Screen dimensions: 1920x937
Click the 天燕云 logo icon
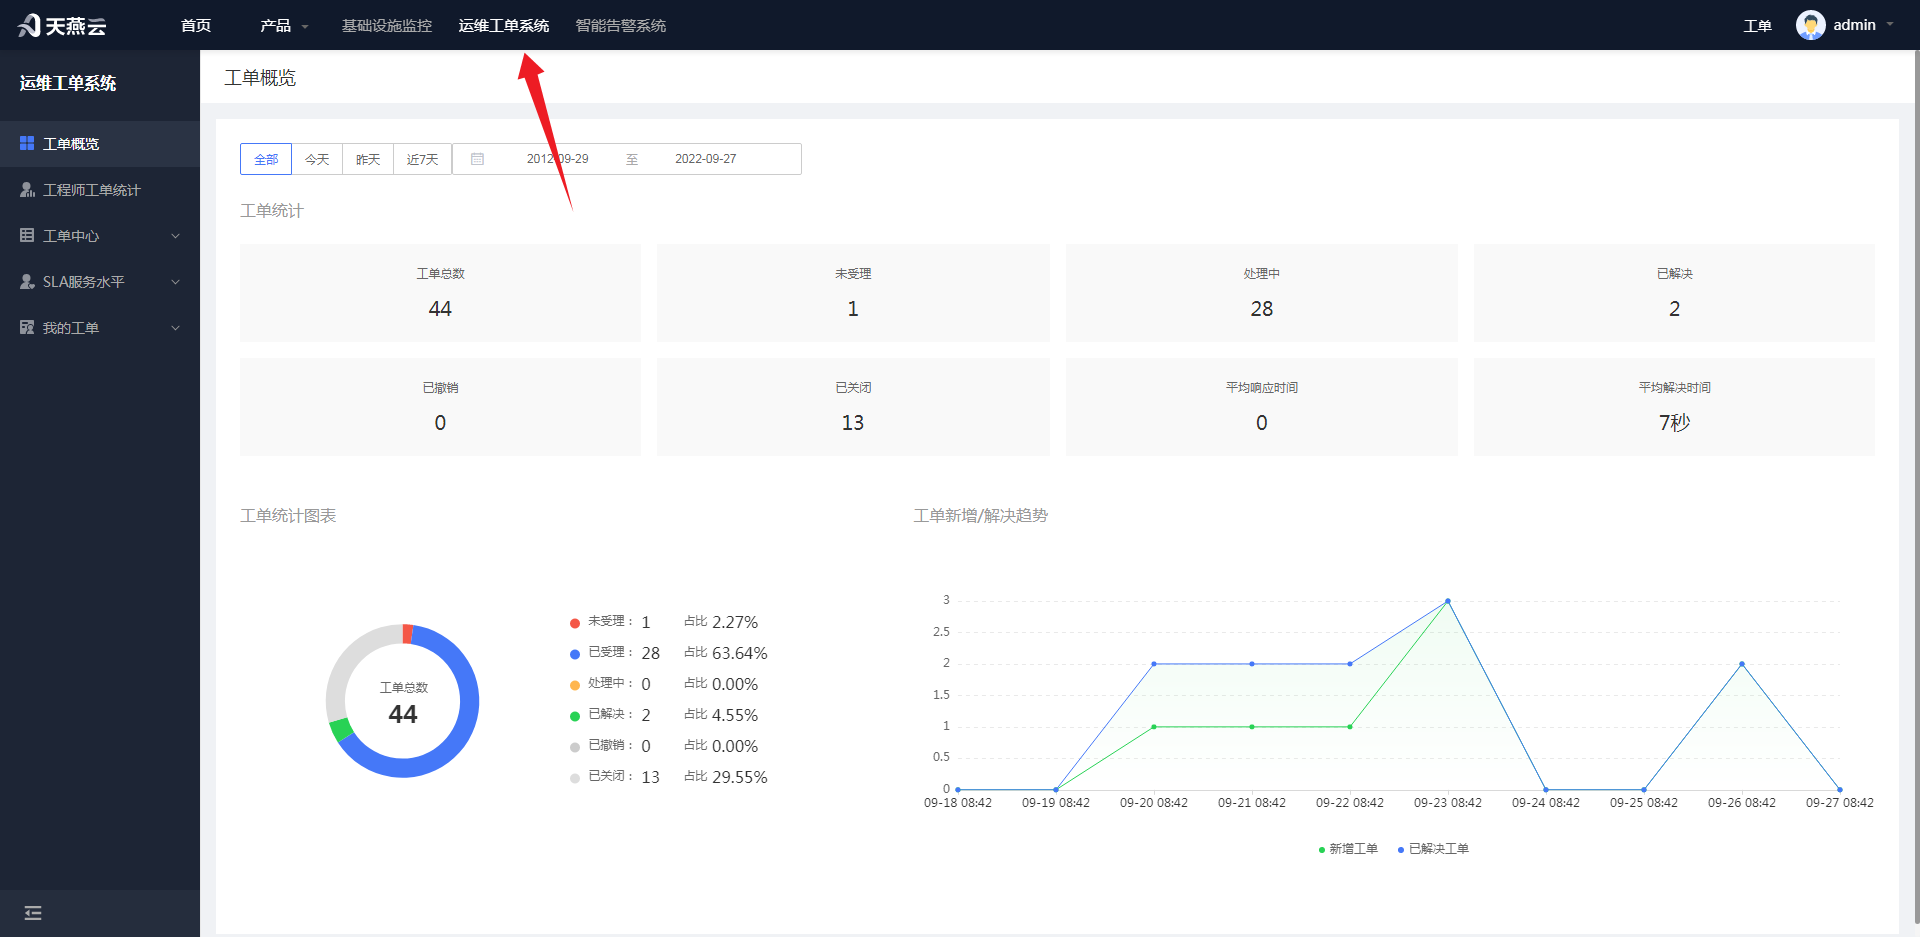(x=29, y=25)
